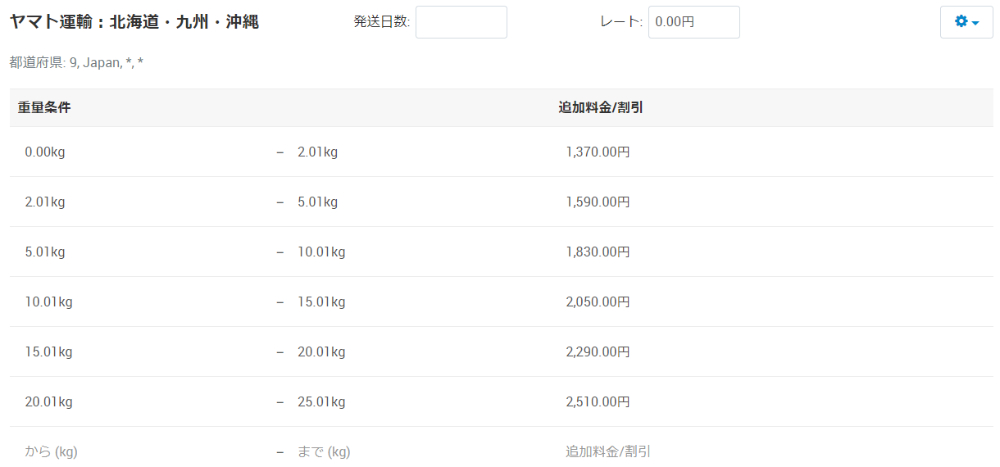Edit the 15.01kg starting weight
The image size is (1000, 467).
[x=48, y=352]
